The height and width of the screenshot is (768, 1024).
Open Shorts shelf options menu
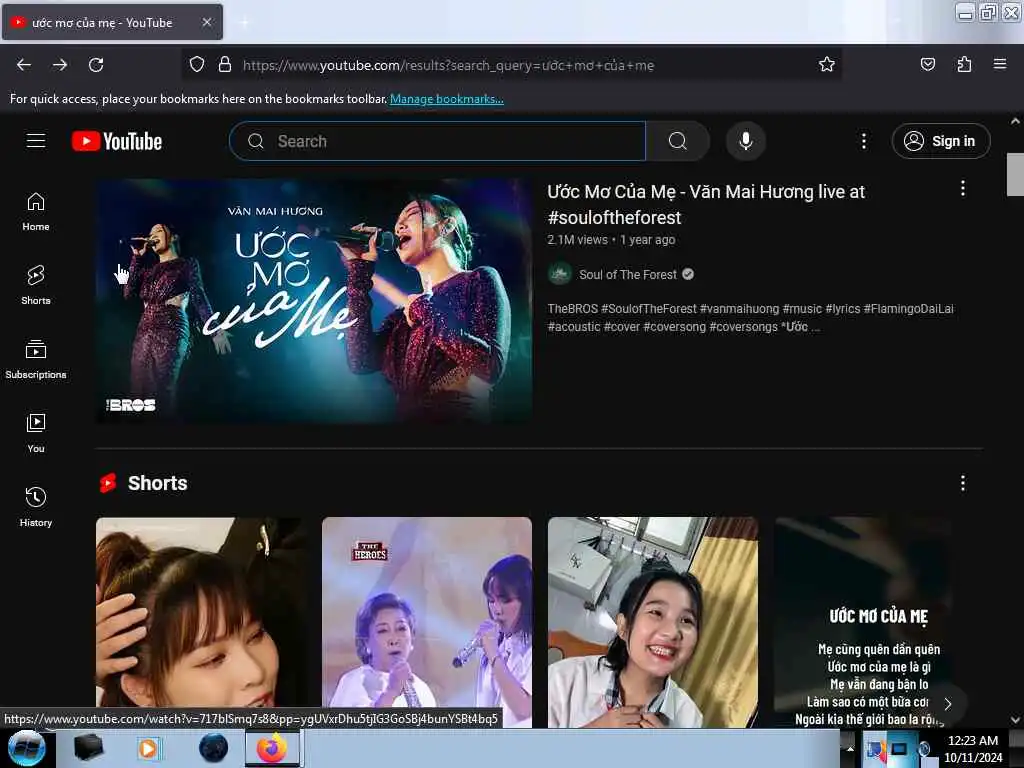(962, 483)
